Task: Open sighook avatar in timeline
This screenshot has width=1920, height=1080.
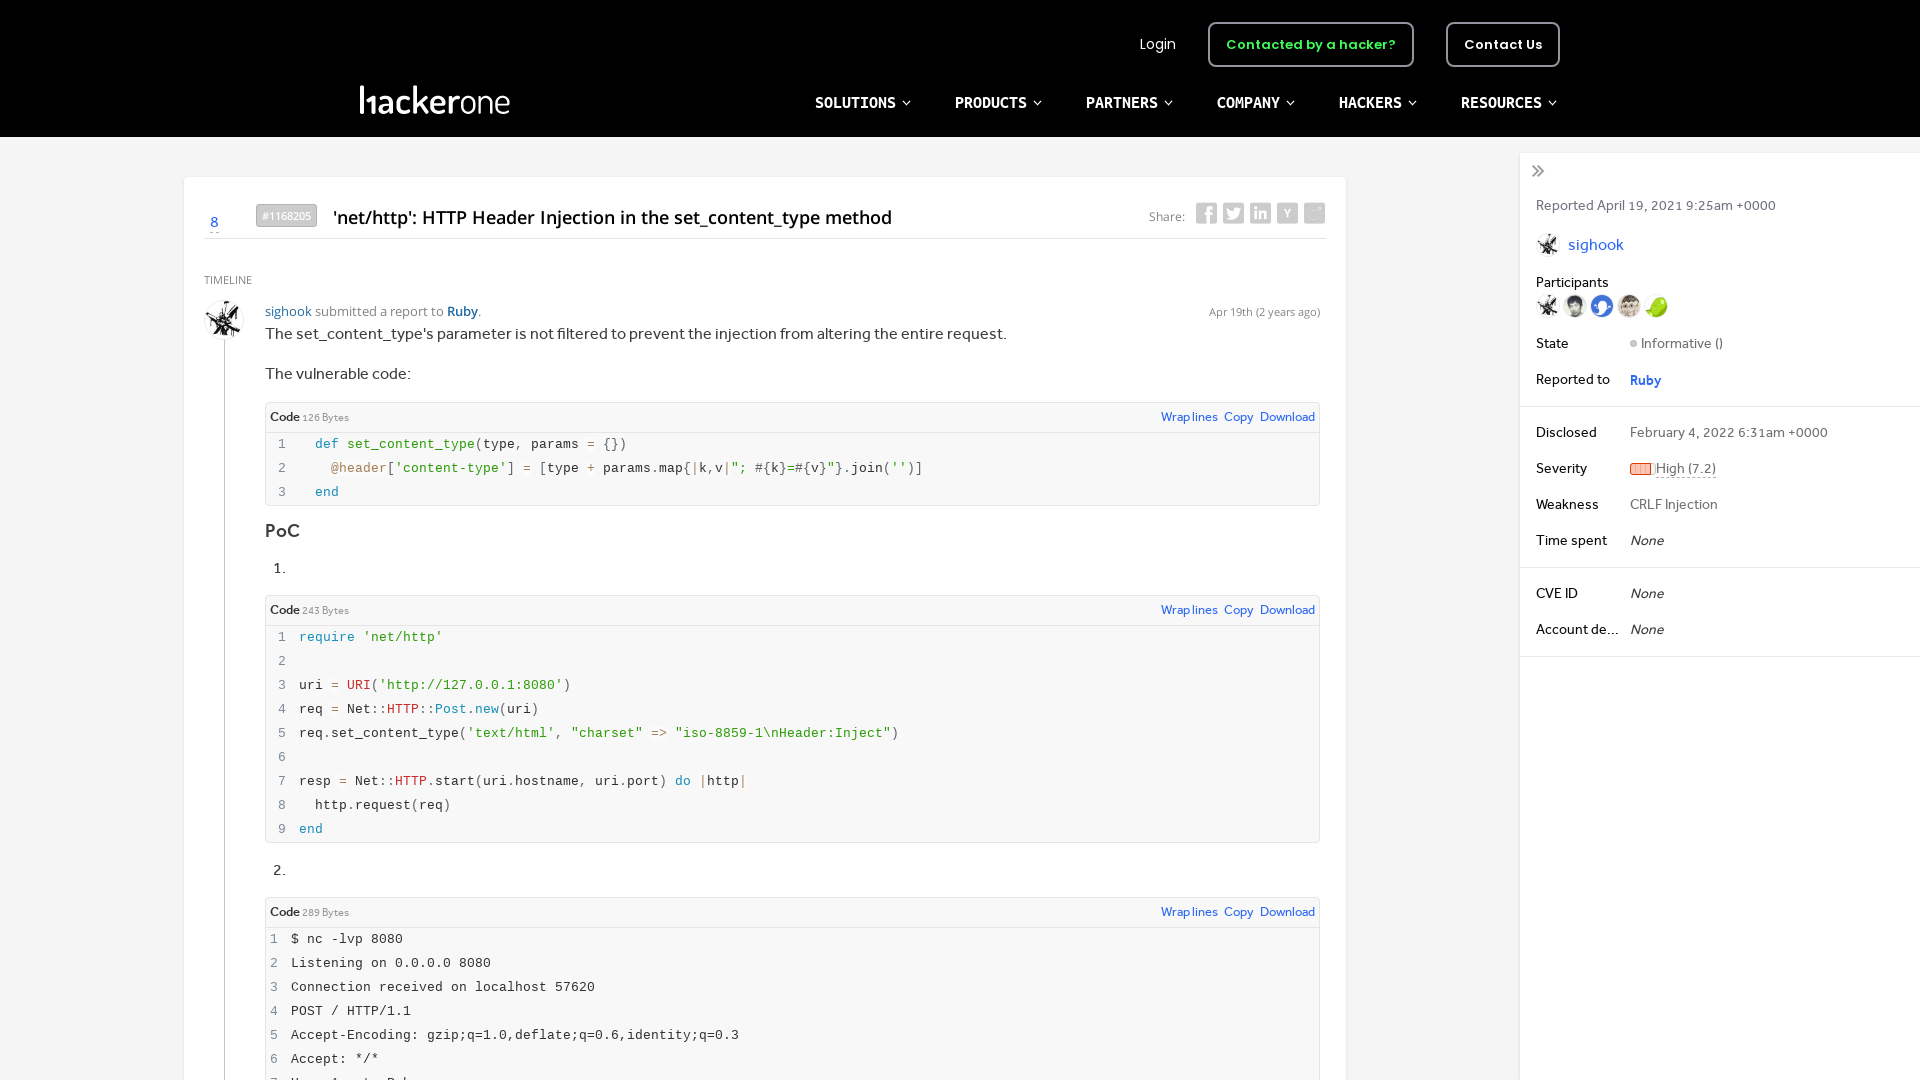Action: (x=224, y=320)
